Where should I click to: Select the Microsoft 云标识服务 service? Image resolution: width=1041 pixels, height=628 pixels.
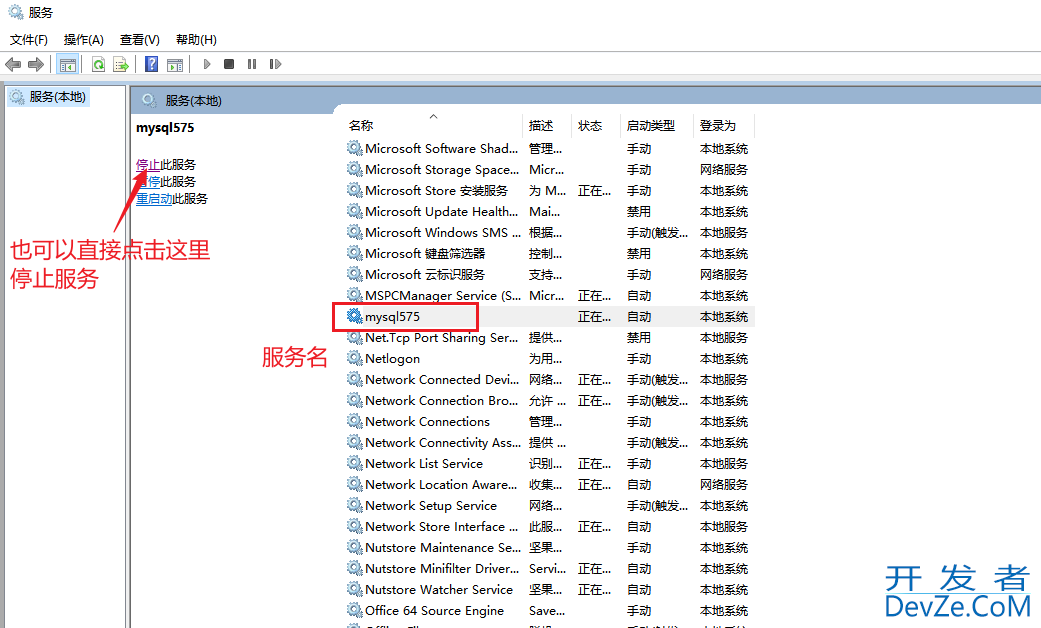pos(550,275)
